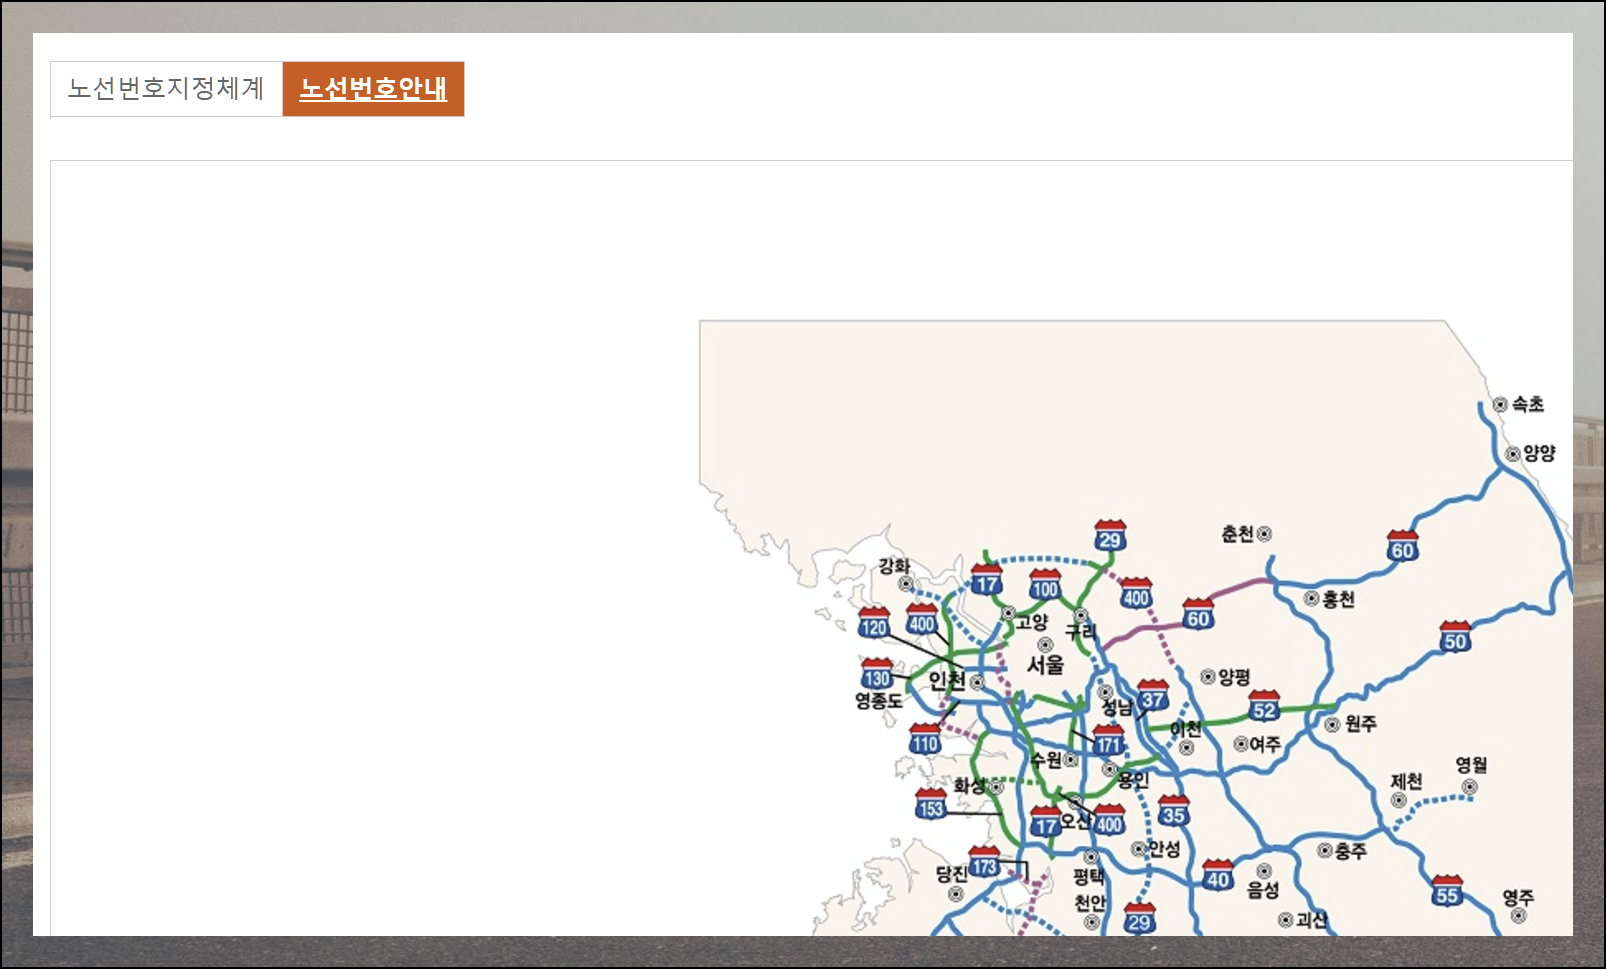Click the 오산 city label
Viewport: 1606px width, 969px height.
coord(1076,821)
